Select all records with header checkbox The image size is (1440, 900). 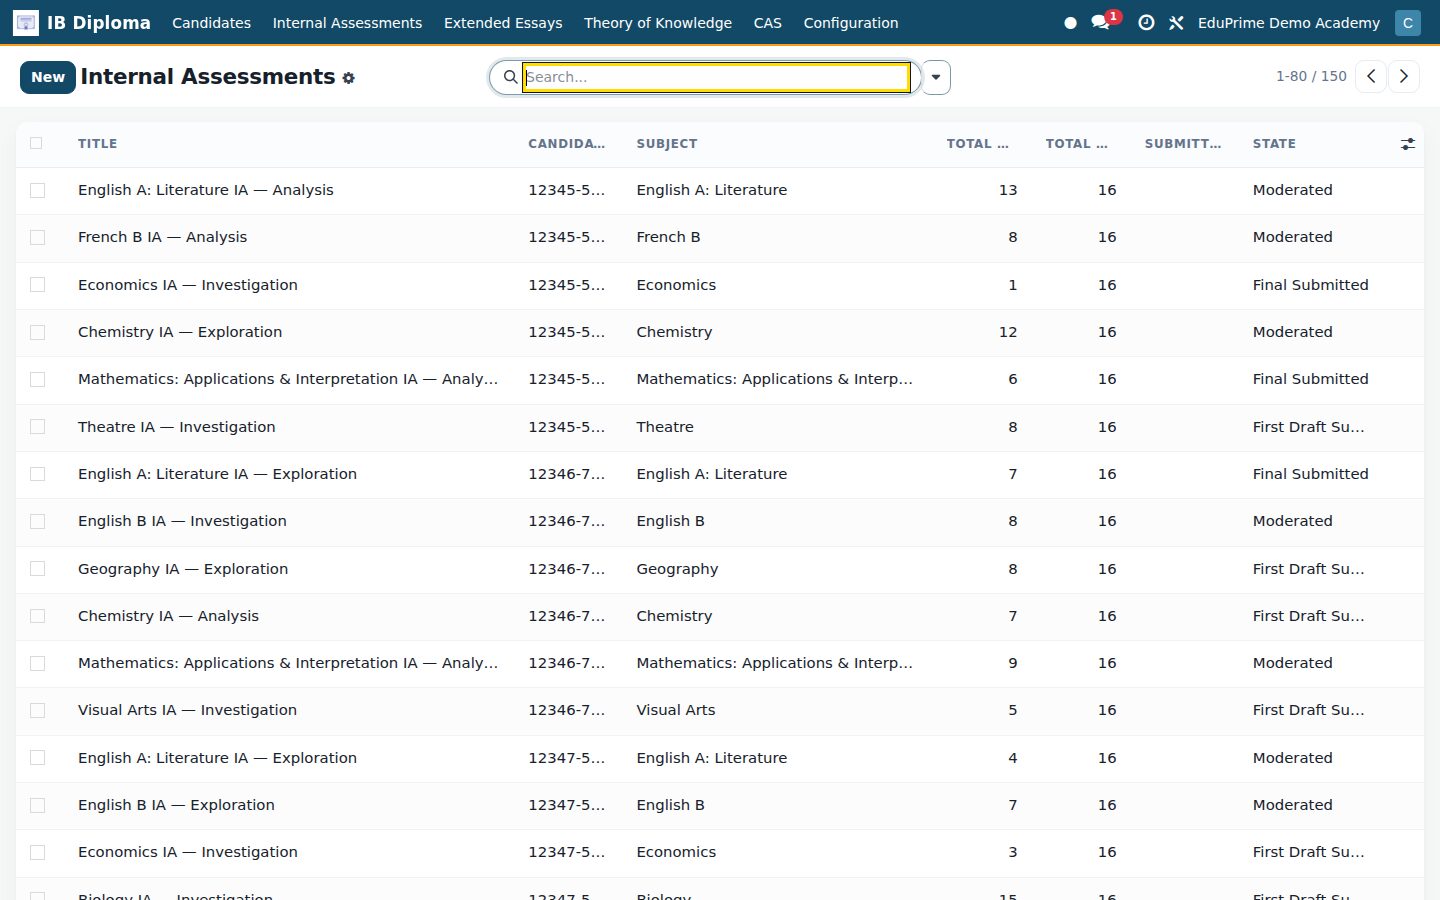coord(36,143)
